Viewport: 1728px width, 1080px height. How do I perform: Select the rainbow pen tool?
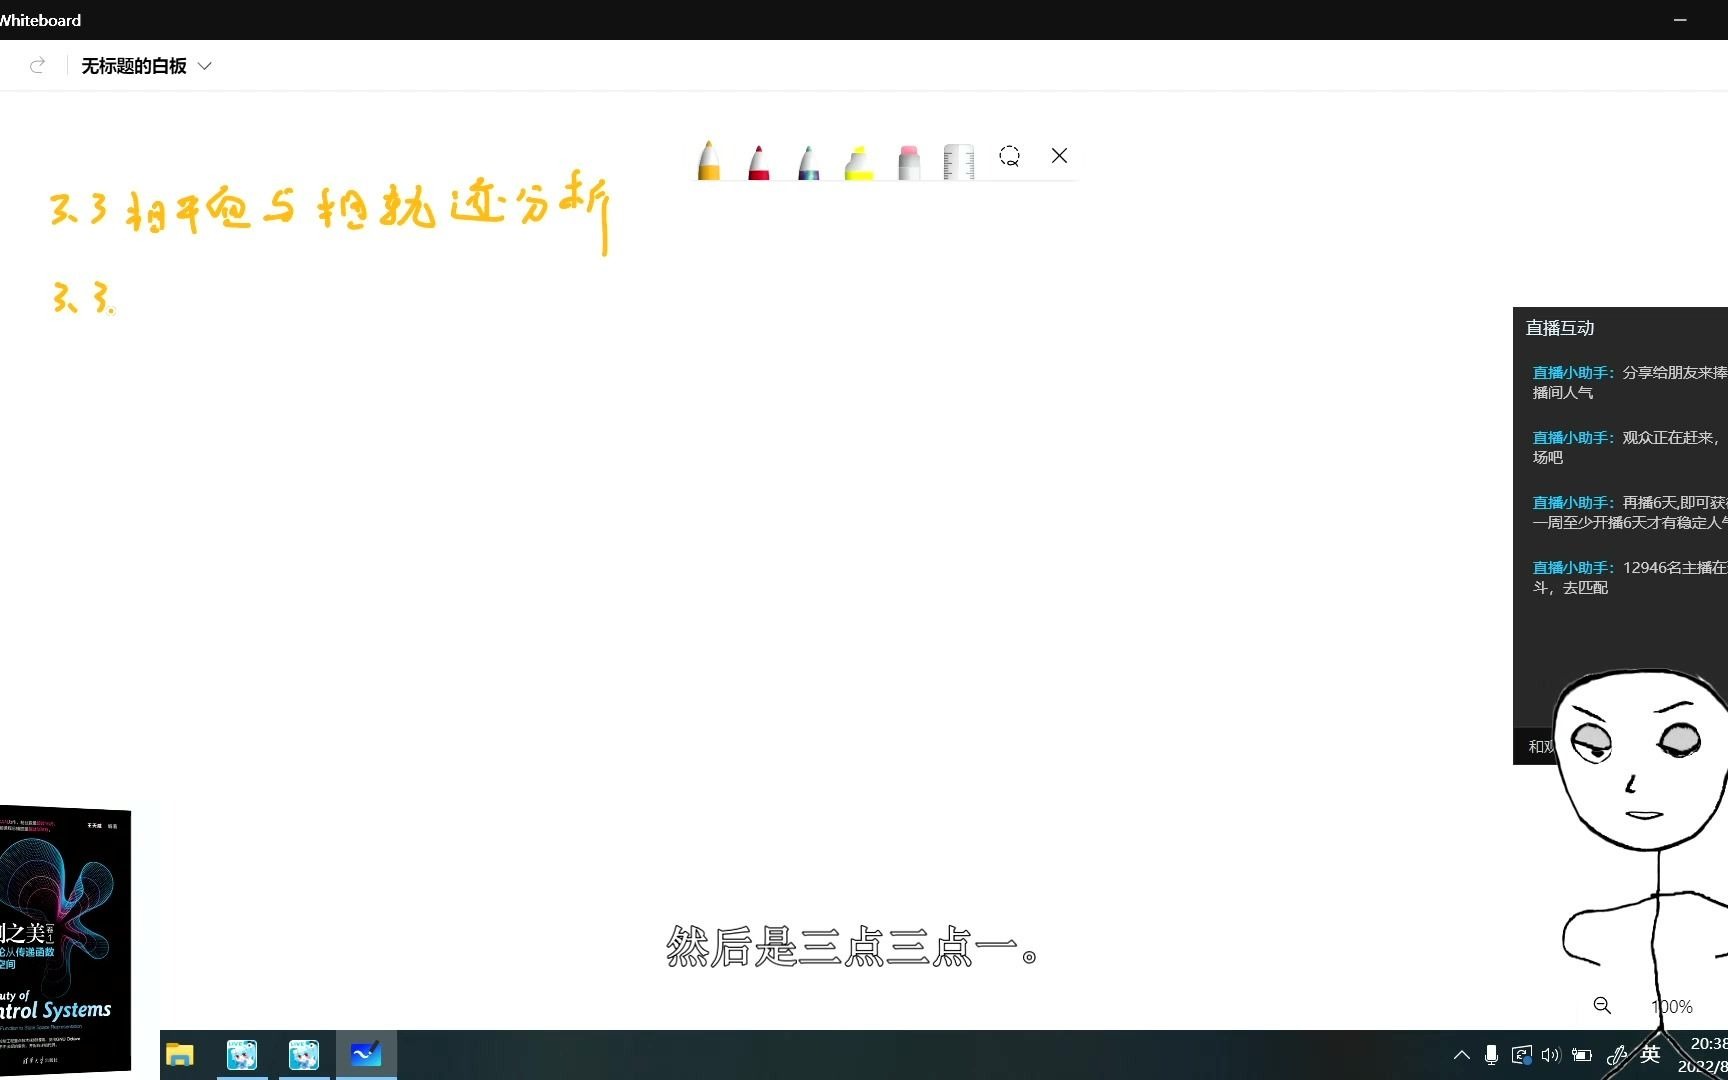[809, 162]
